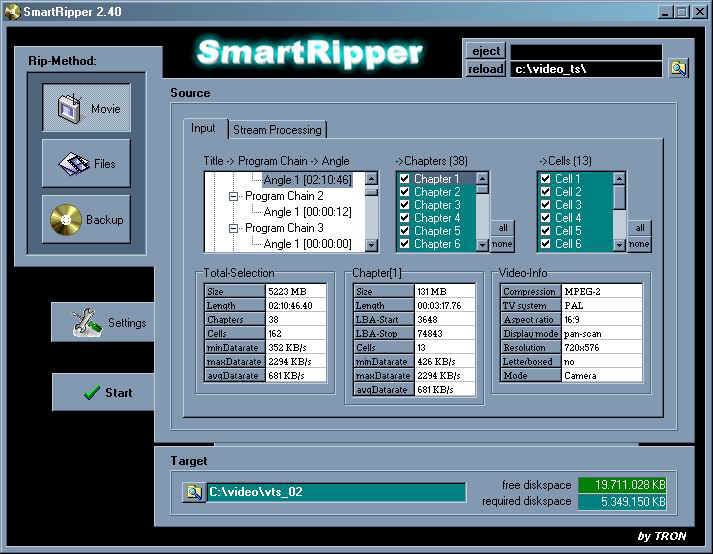Pick the Backup gold disc icon

(x=66, y=220)
